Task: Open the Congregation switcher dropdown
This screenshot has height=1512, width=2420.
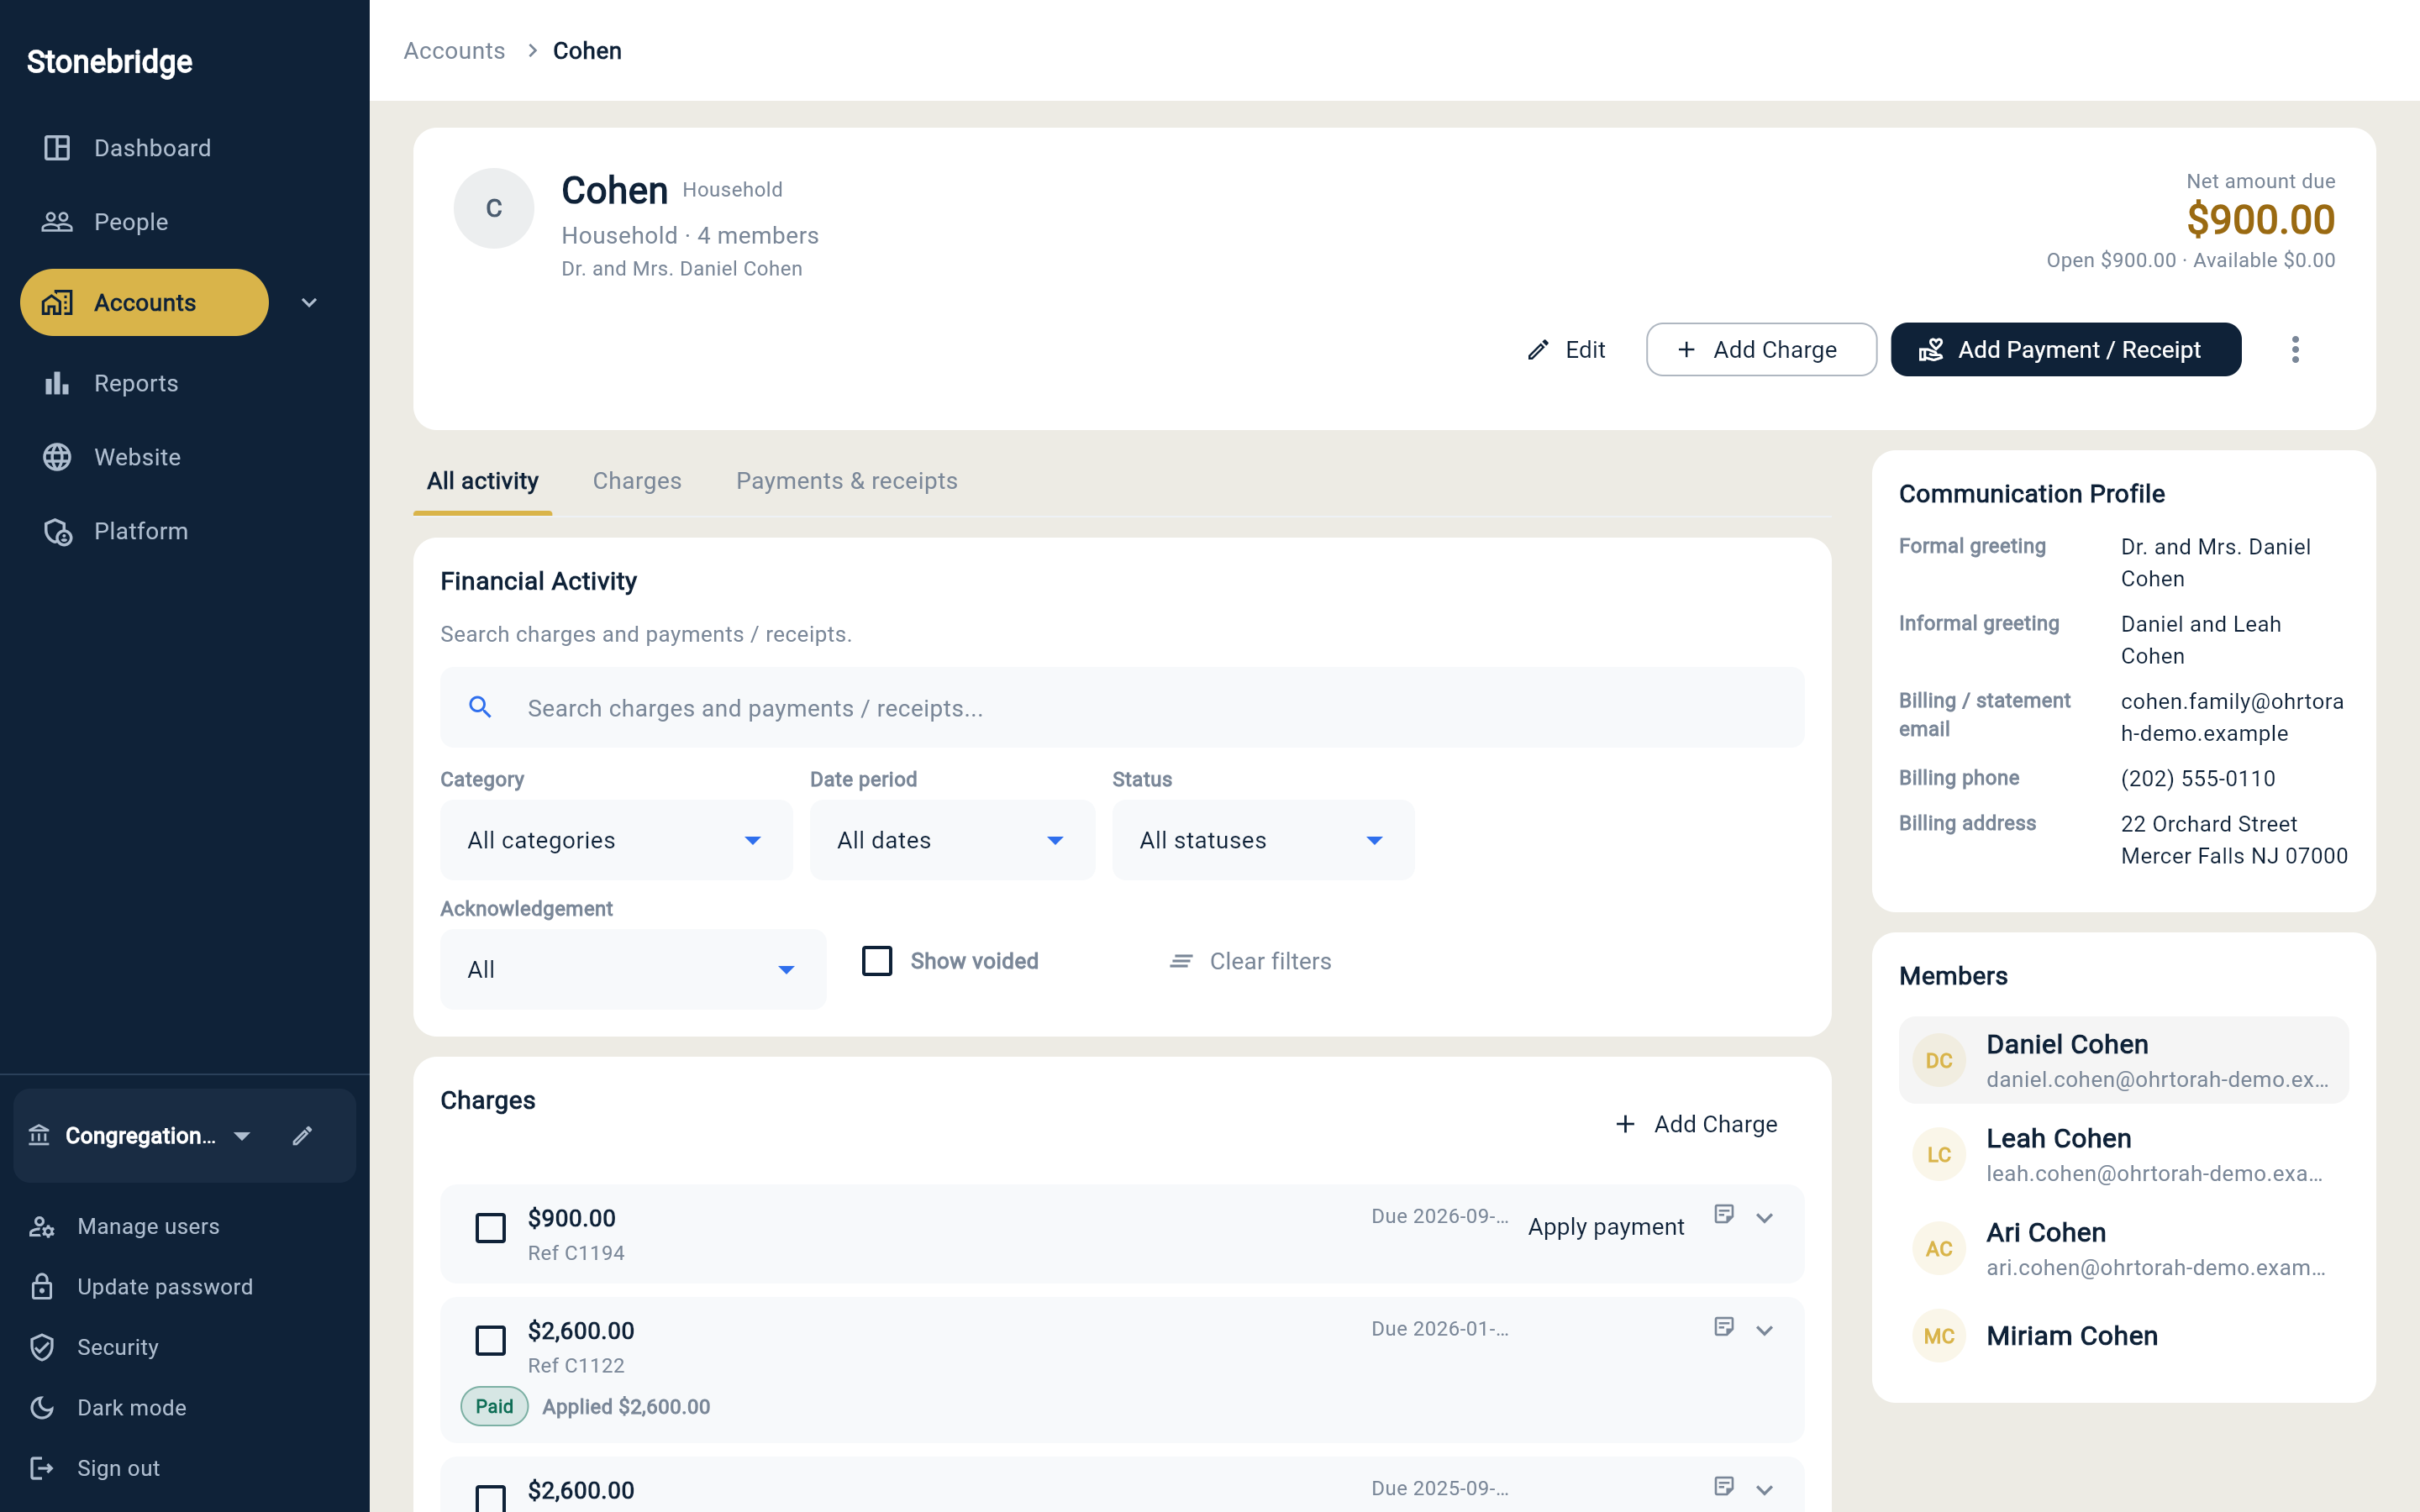Action: (241, 1136)
